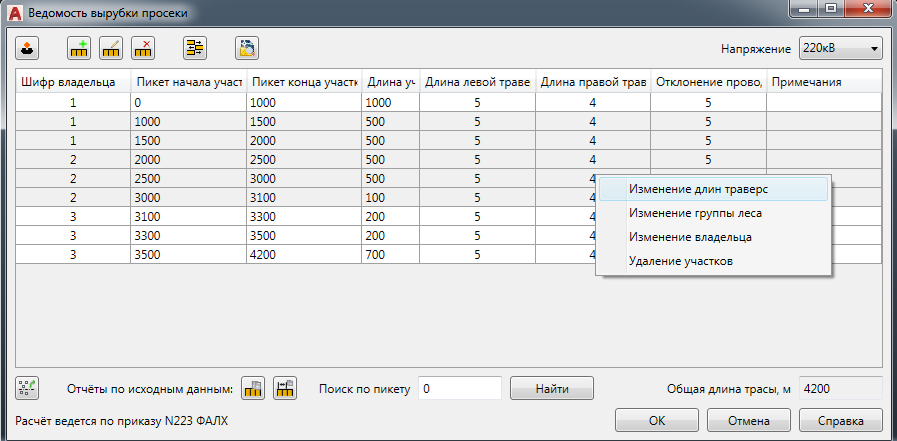This screenshot has height=441, width=897.
Task: Click the import data icon in toolbar
Action: coord(28,48)
